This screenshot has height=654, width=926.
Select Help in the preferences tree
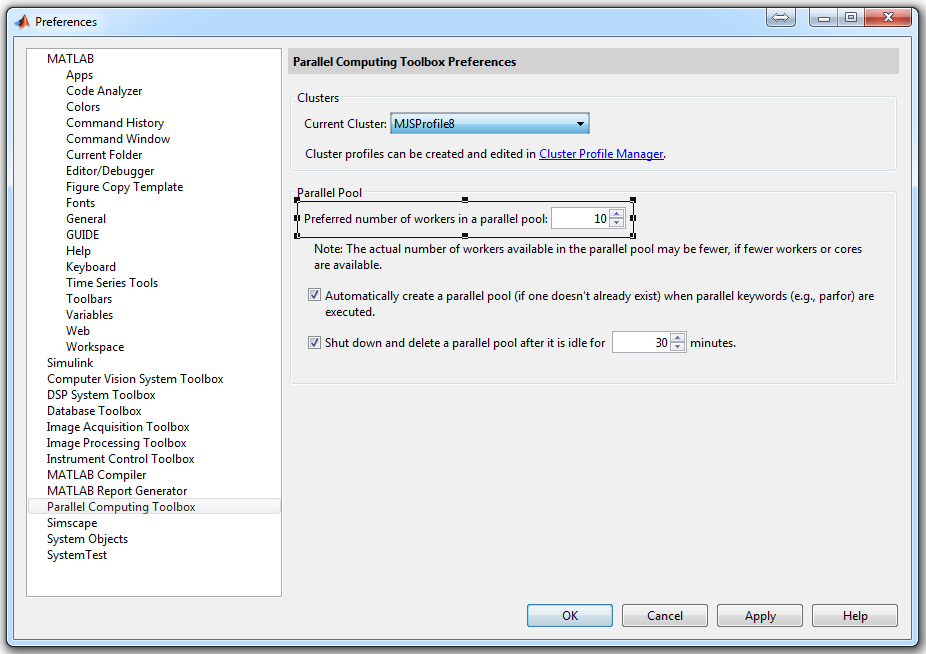pyautogui.click(x=79, y=251)
